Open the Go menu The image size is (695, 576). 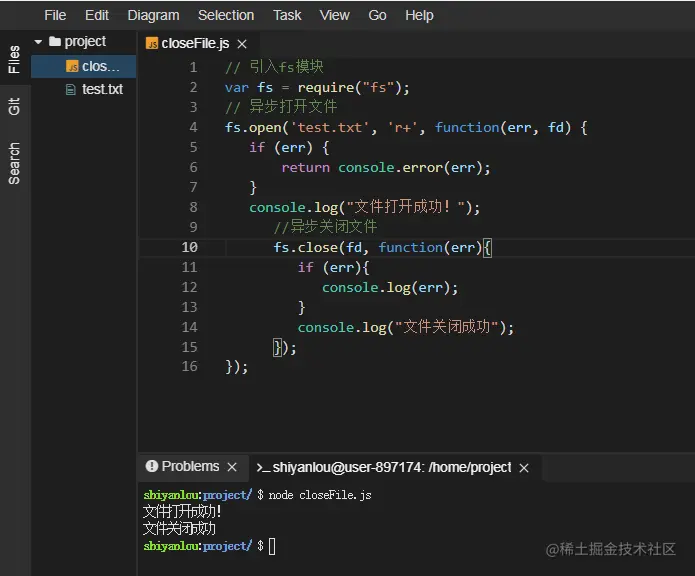click(377, 16)
